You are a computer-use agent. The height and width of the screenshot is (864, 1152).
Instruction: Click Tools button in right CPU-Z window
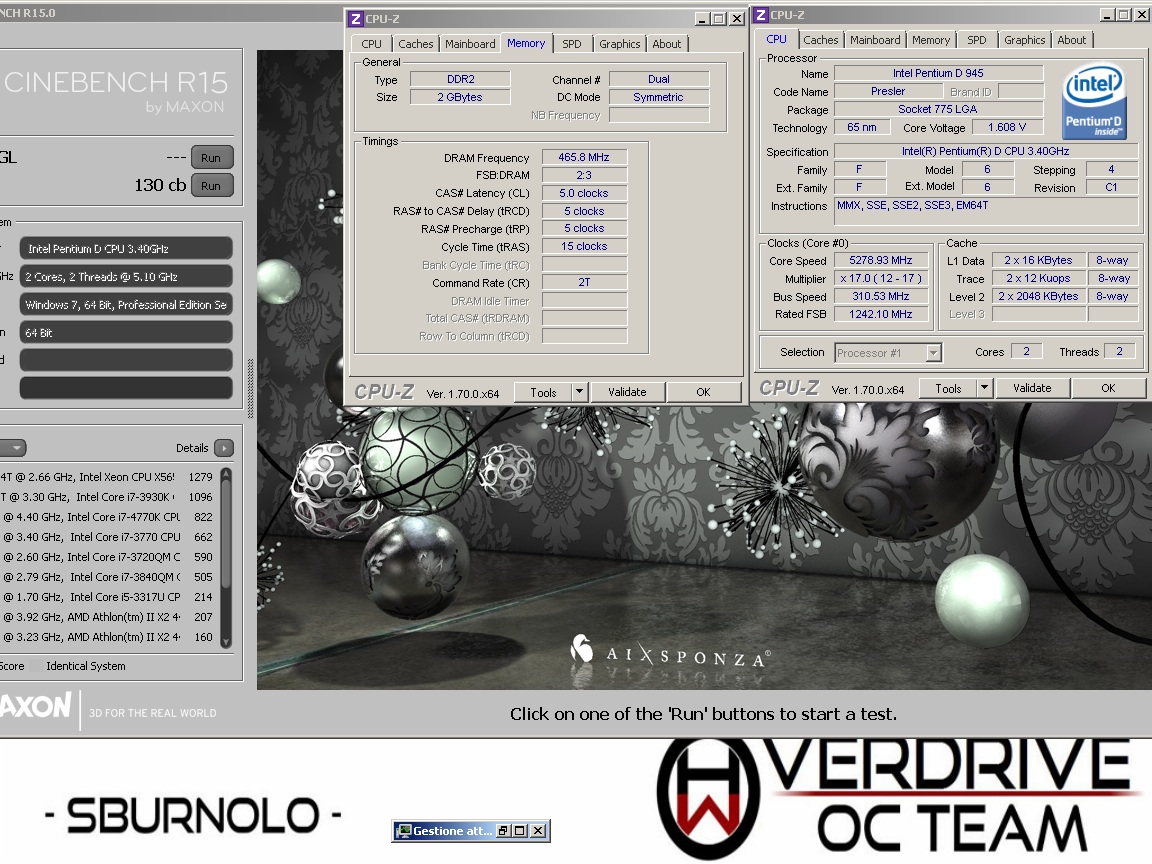[x=948, y=389]
